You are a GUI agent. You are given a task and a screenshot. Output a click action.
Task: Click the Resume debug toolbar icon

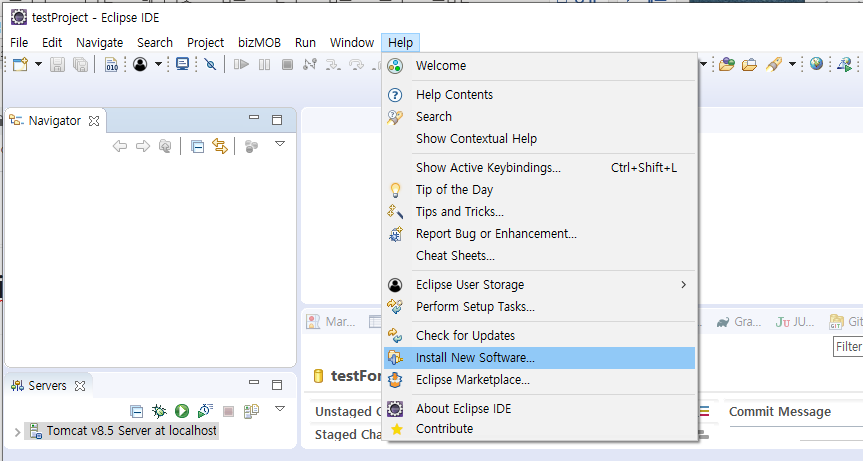coord(241,64)
